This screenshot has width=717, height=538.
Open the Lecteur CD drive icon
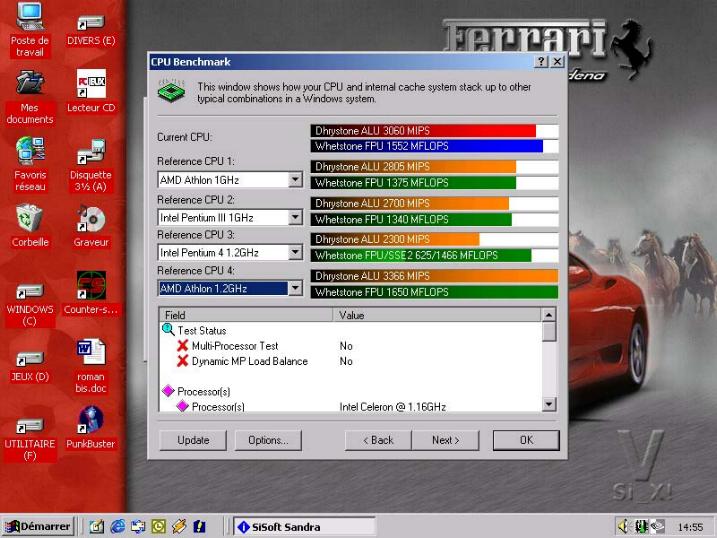click(x=90, y=85)
